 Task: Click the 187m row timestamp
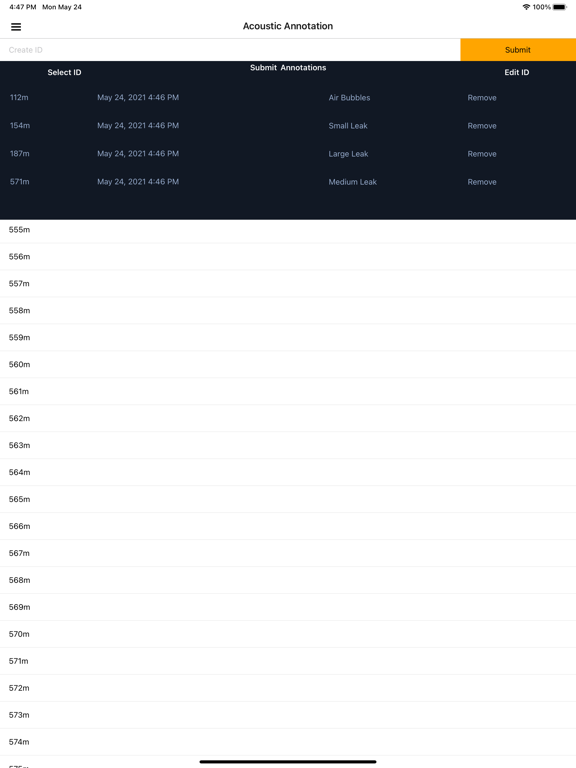click(138, 153)
